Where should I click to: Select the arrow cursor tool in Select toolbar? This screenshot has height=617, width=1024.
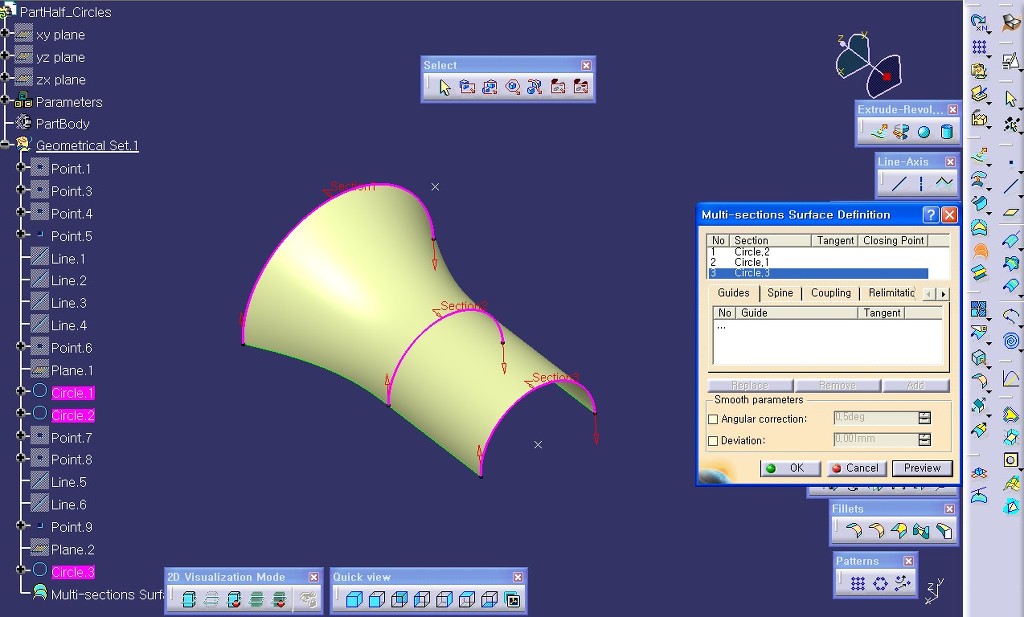click(445, 87)
